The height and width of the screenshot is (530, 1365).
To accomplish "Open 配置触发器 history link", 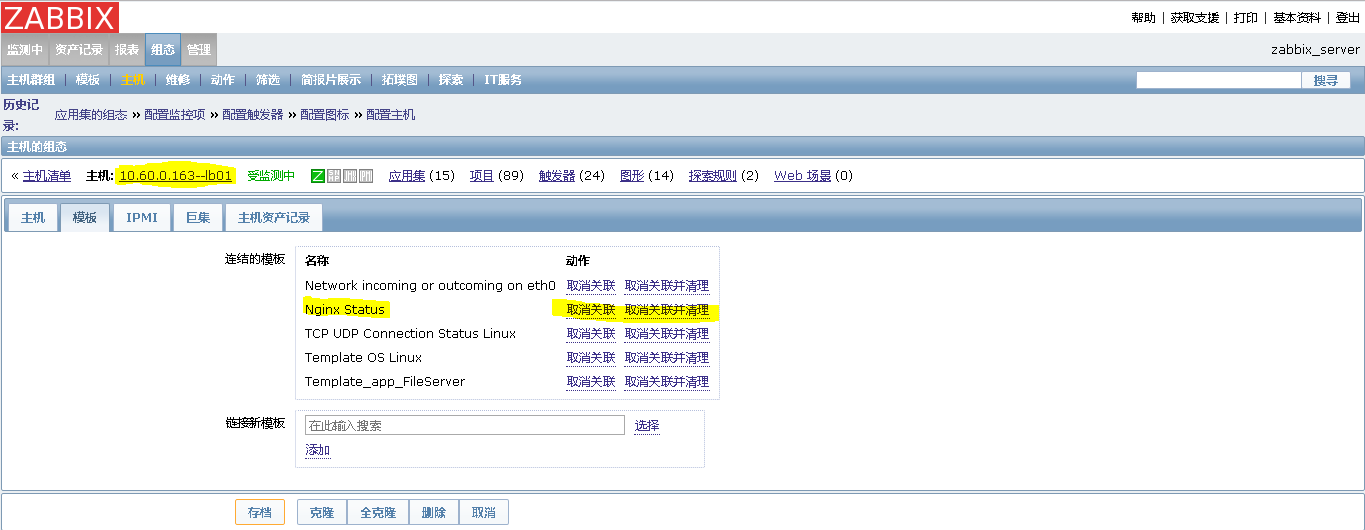I will point(252,115).
